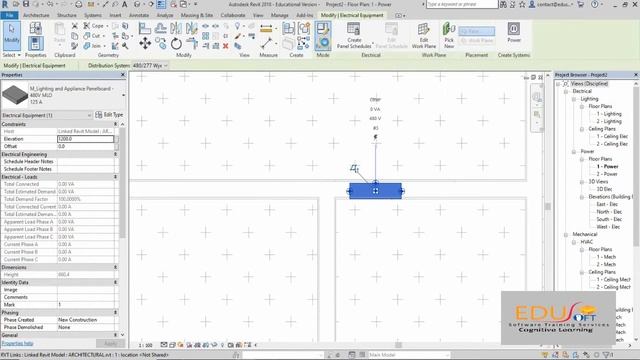Collapse the Mechanical node in Project Browser
The height and width of the screenshot is (360, 640).
click(566, 234)
